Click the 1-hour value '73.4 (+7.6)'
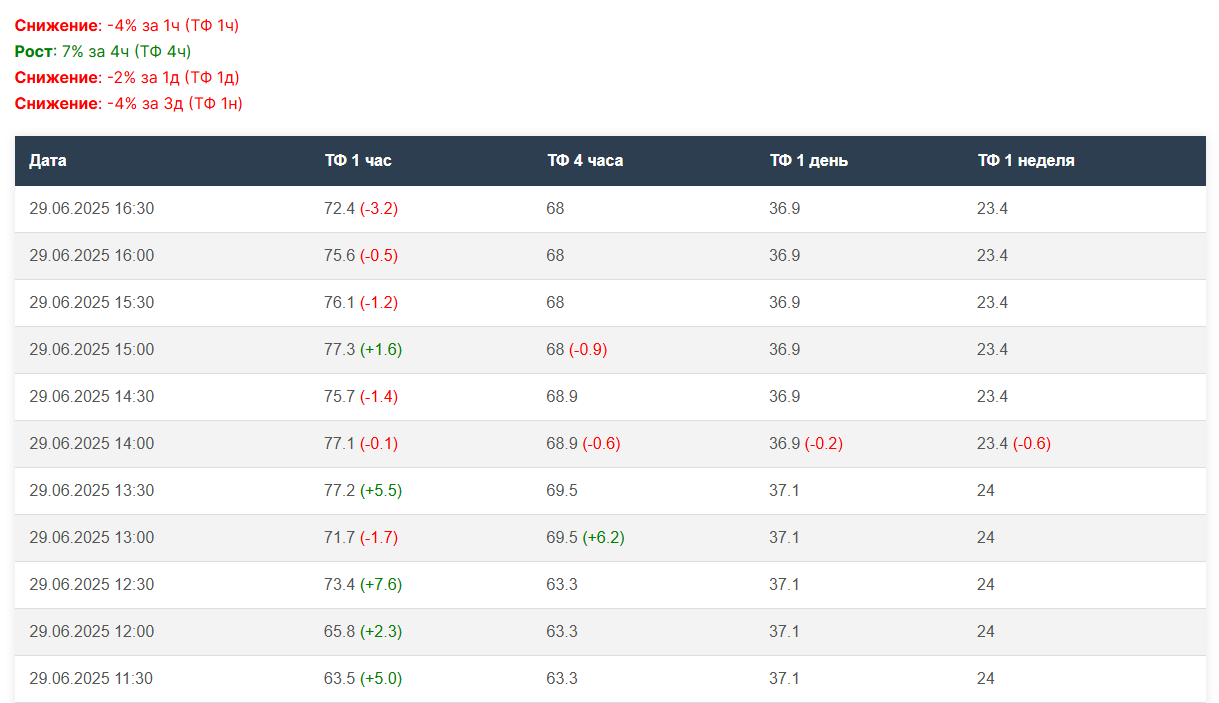This screenshot has height=703, width=1219. (x=363, y=584)
